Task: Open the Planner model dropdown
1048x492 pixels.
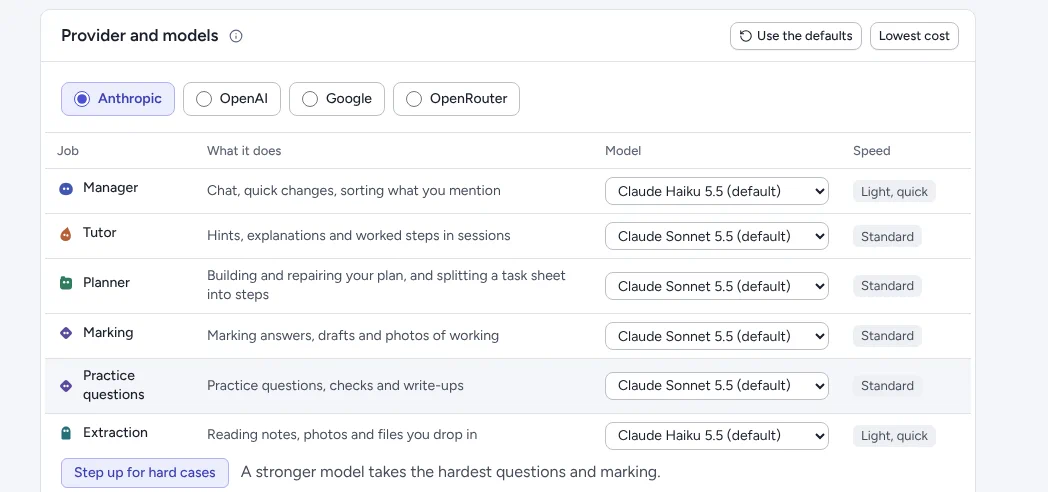Action: tap(716, 286)
